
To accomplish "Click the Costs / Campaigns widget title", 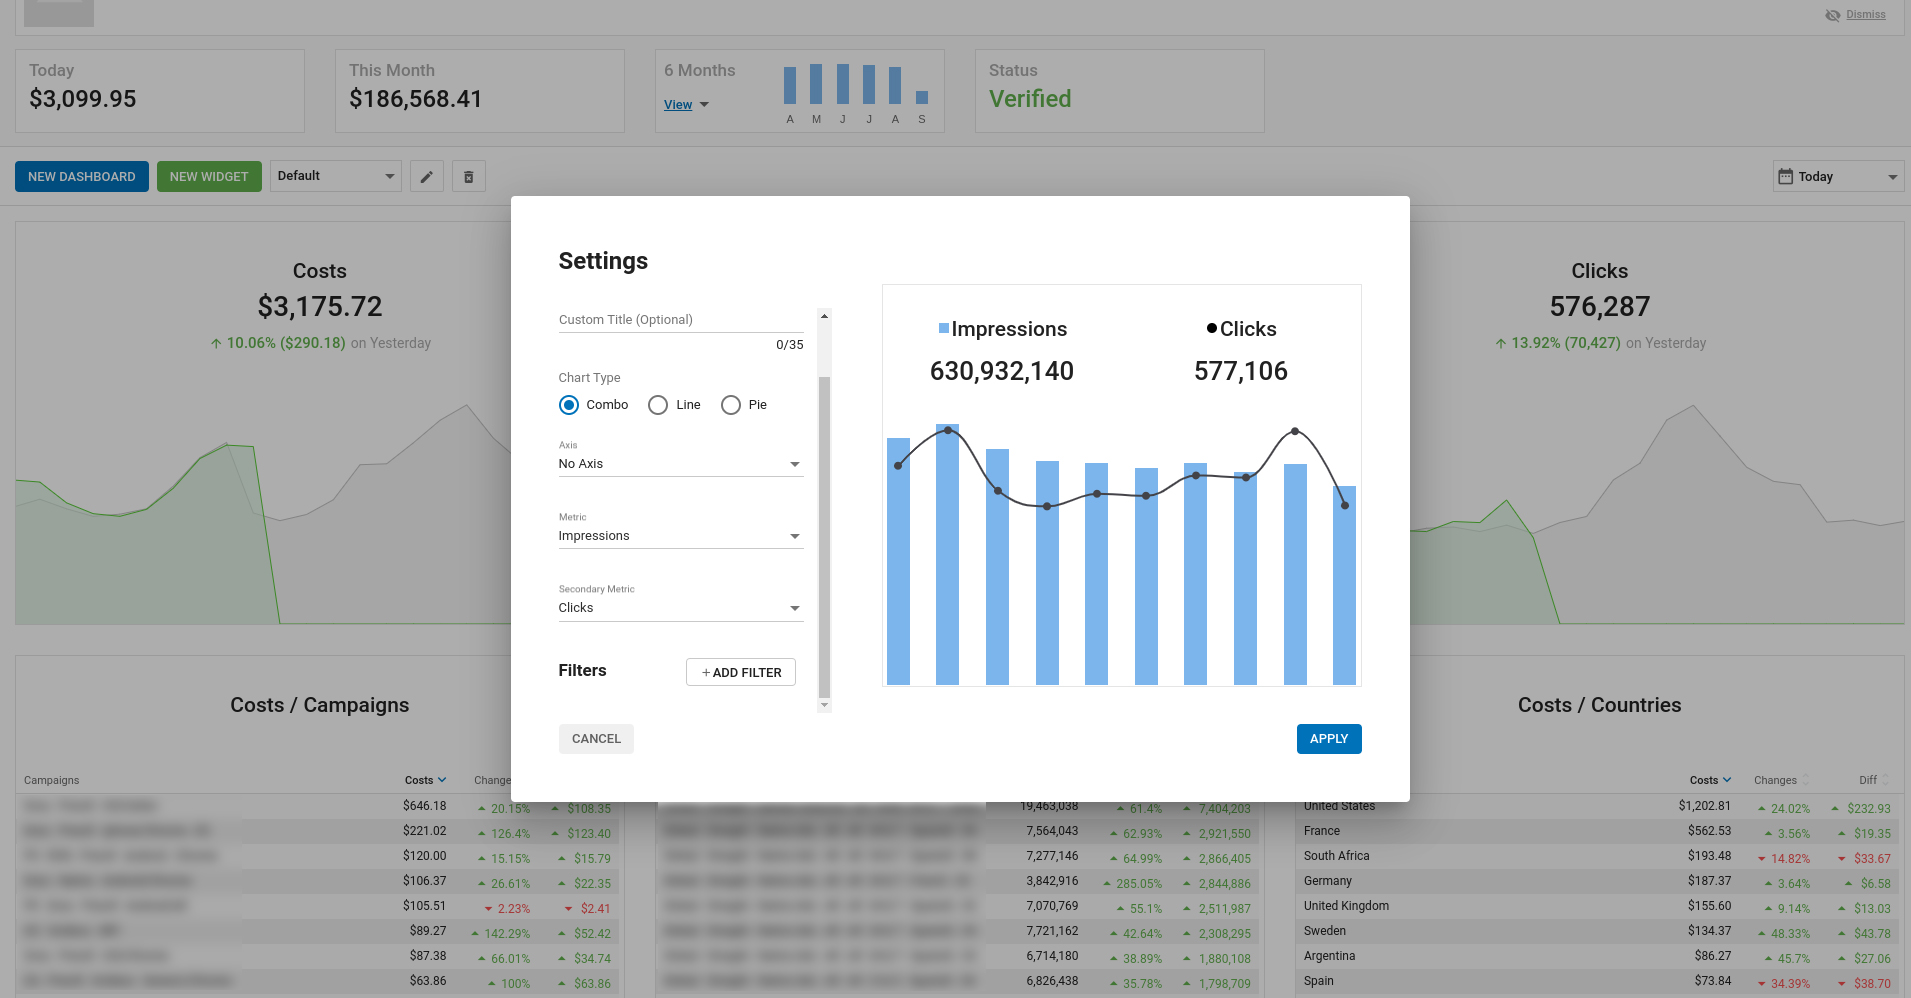I will (x=320, y=705).
